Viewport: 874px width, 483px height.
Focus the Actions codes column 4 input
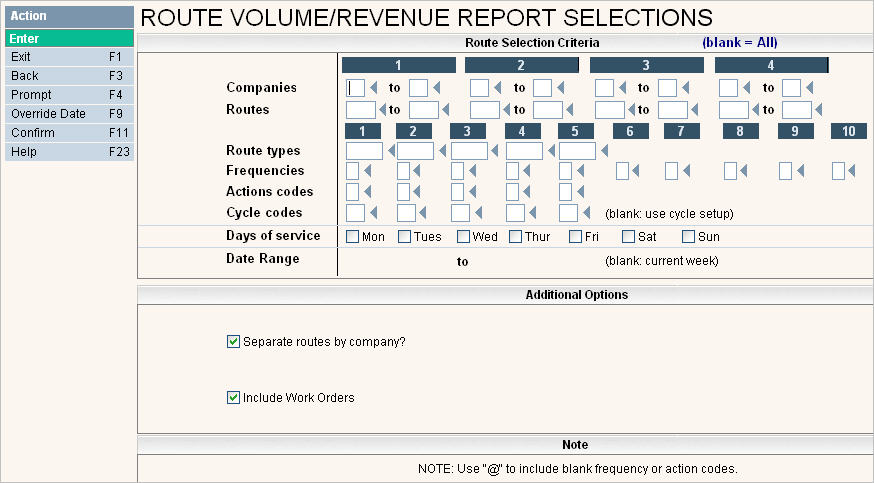click(512, 192)
